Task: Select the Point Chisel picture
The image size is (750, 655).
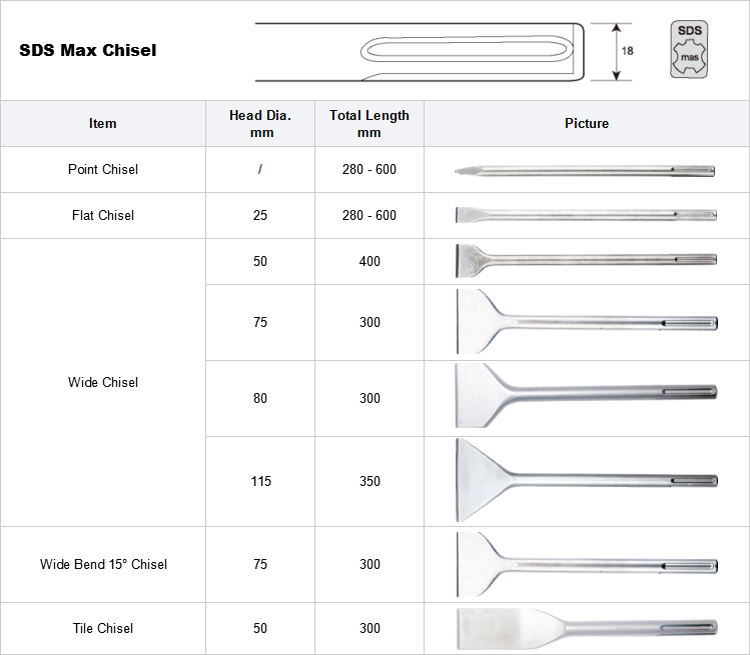Action: (x=586, y=170)
